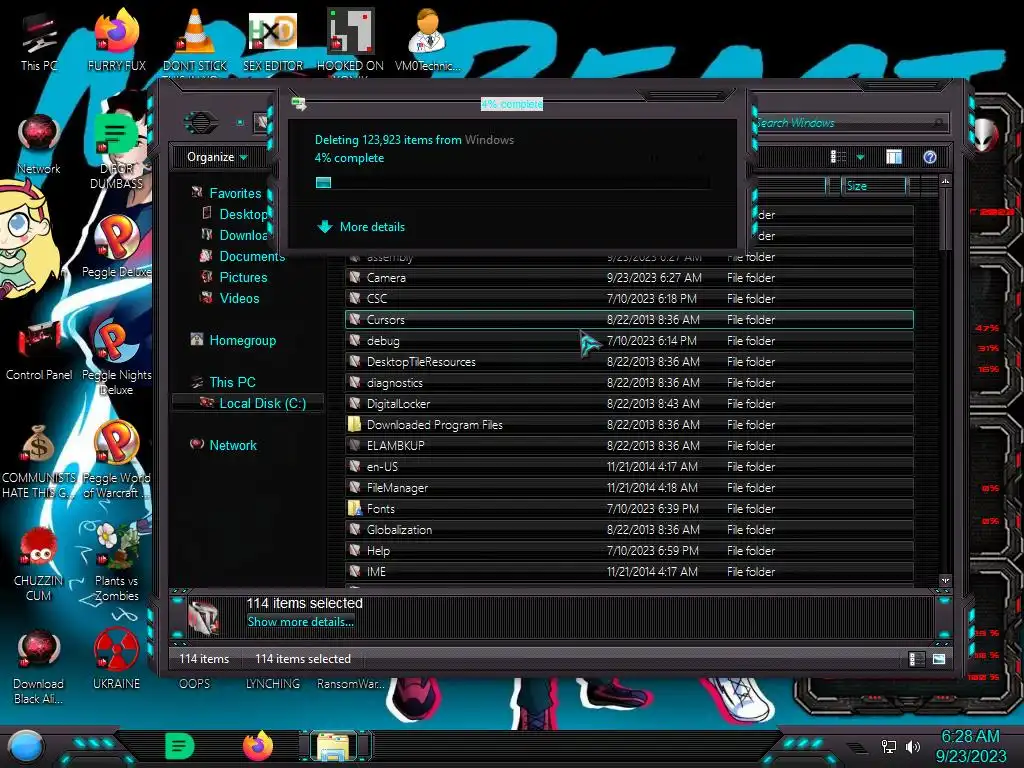
Task: Select the DigitalLocker folder row
Action: (x=629, y=404)
